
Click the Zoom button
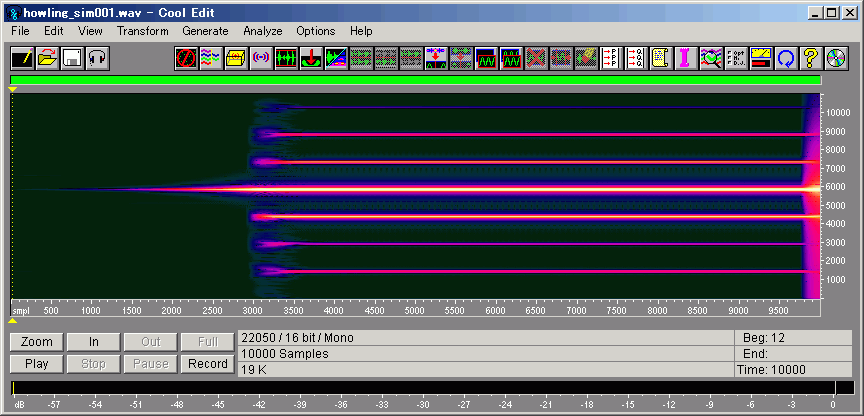(37, 342)
